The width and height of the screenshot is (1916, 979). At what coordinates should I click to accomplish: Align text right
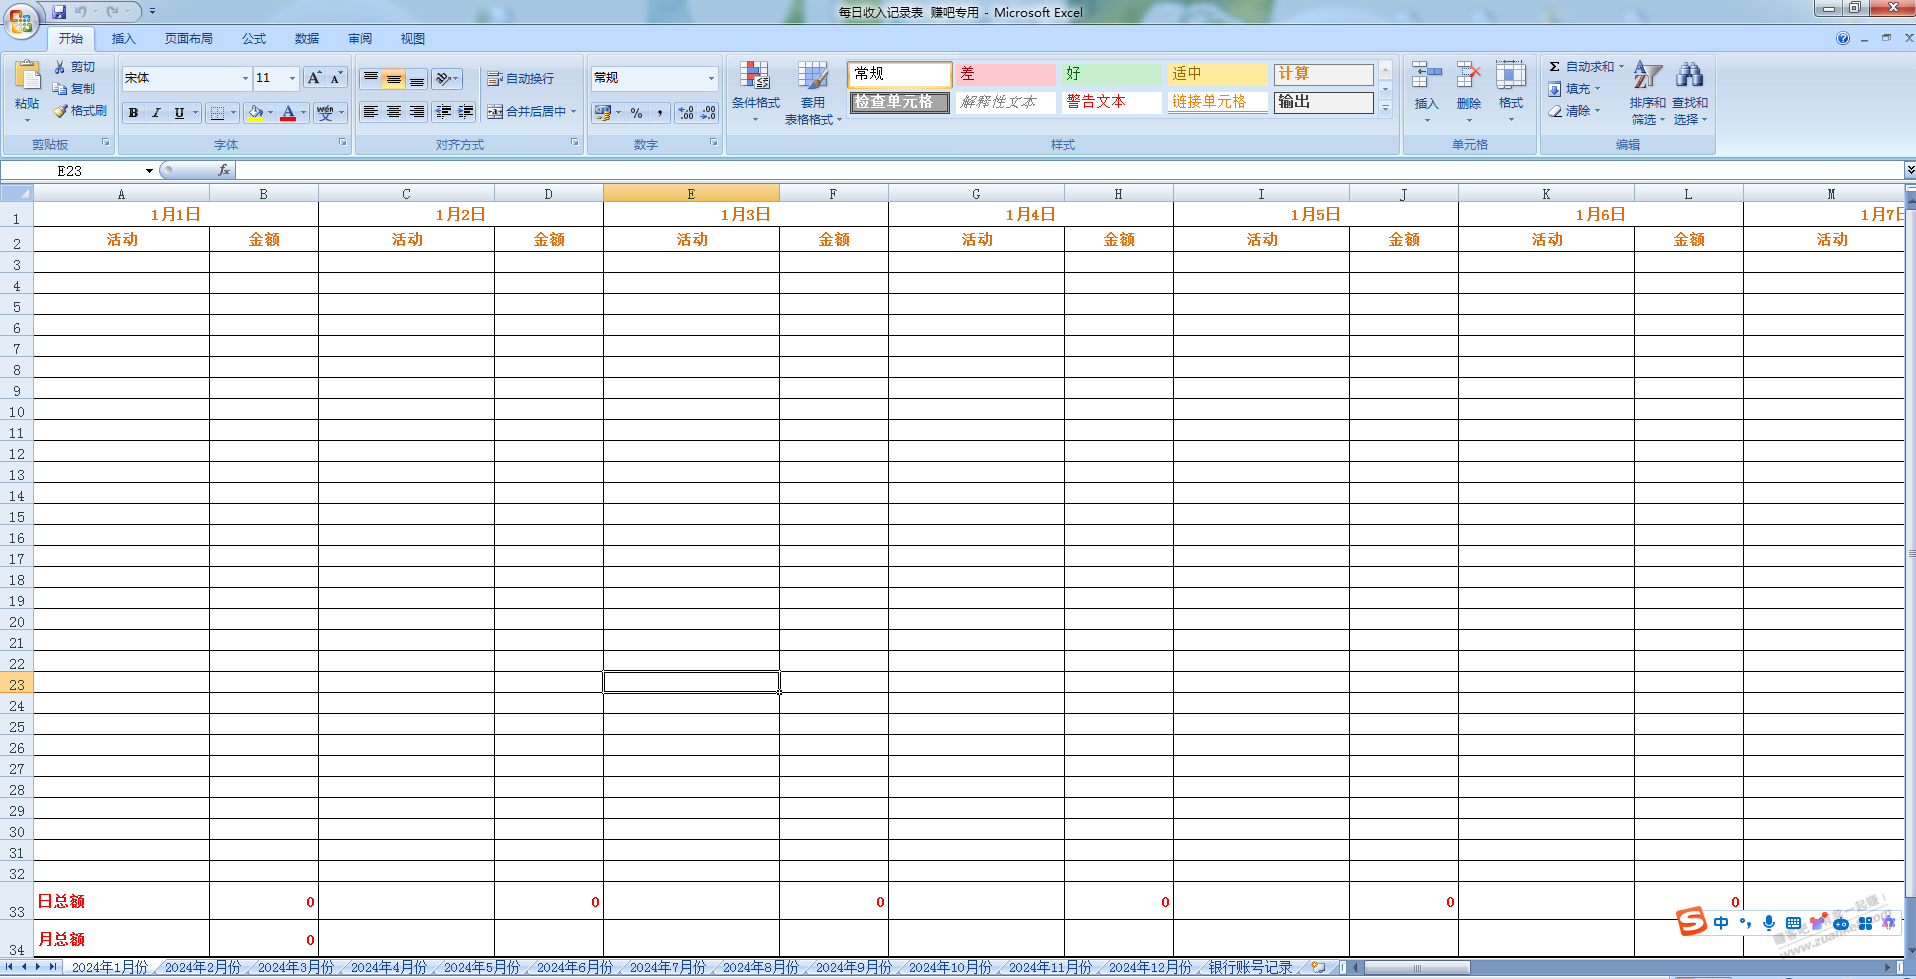pos(417,112)
